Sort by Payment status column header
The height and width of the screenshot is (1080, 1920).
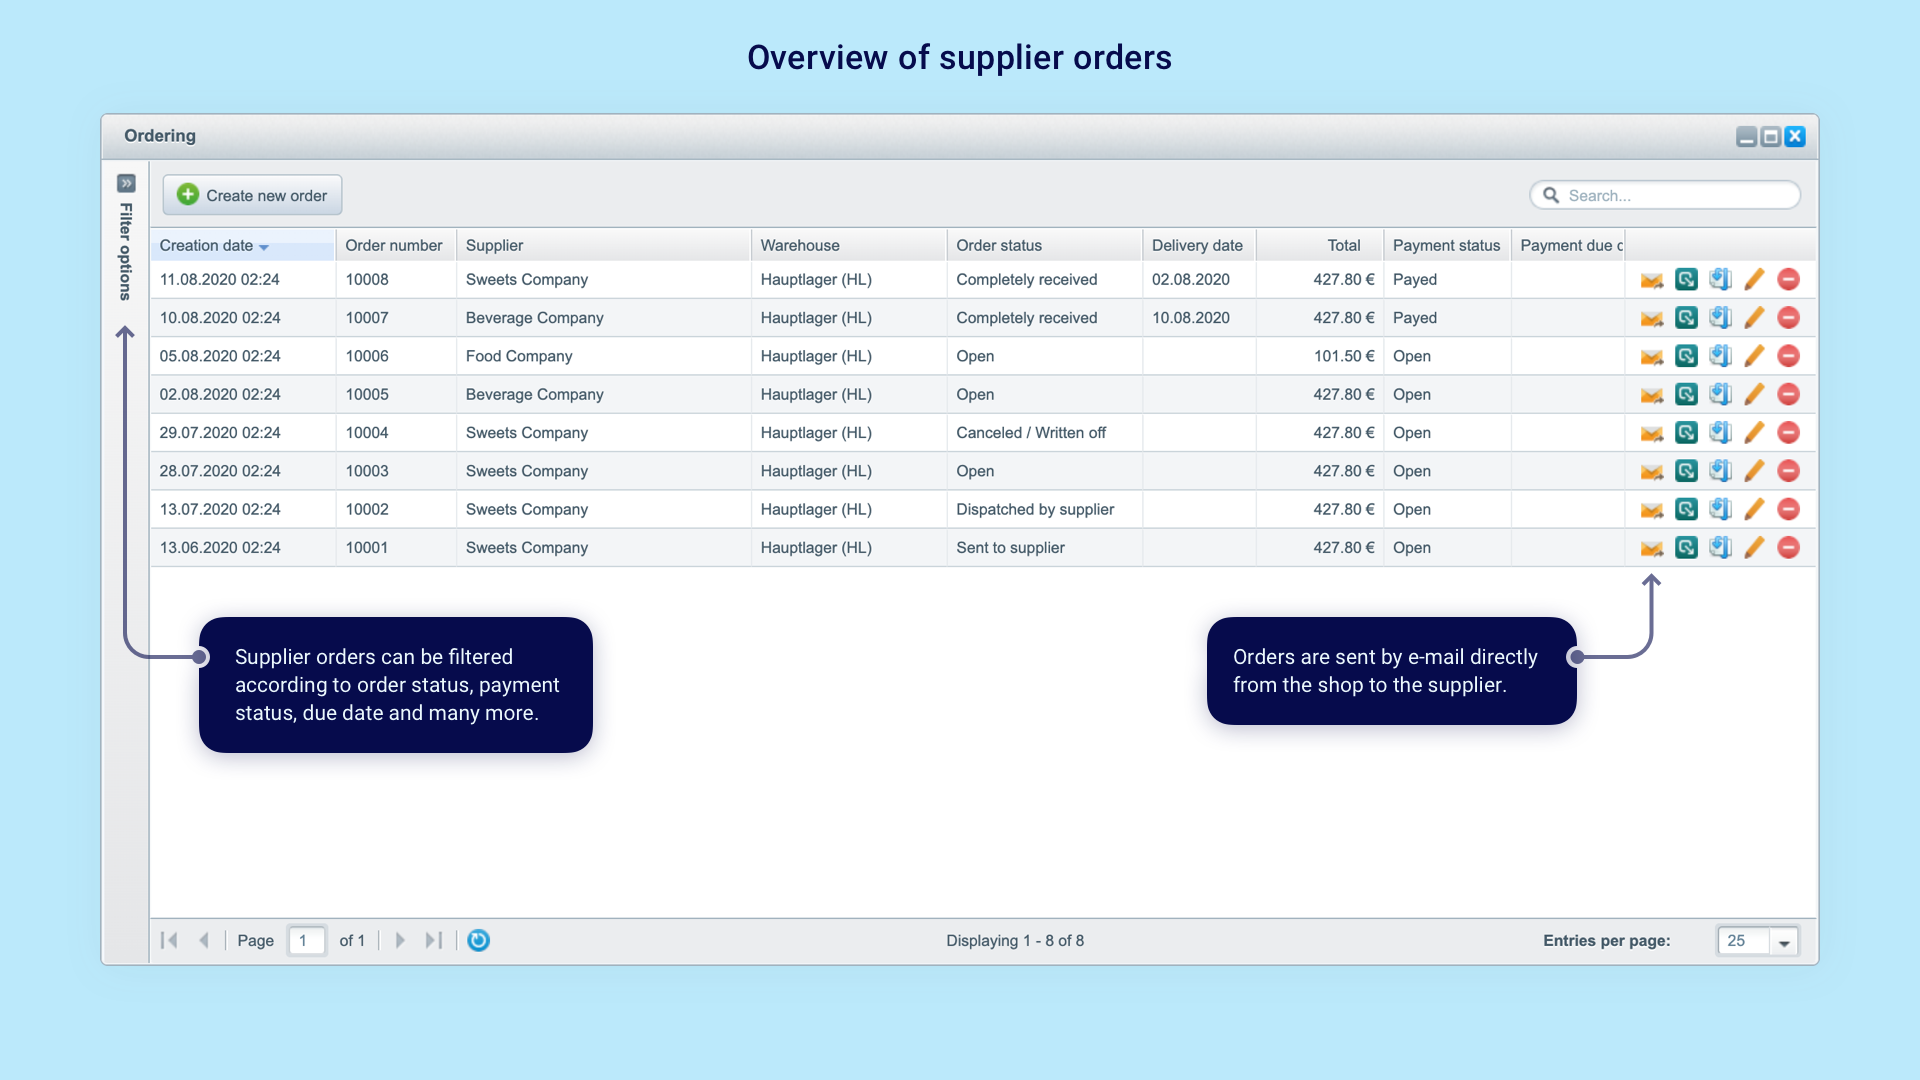click(1447, 246)
